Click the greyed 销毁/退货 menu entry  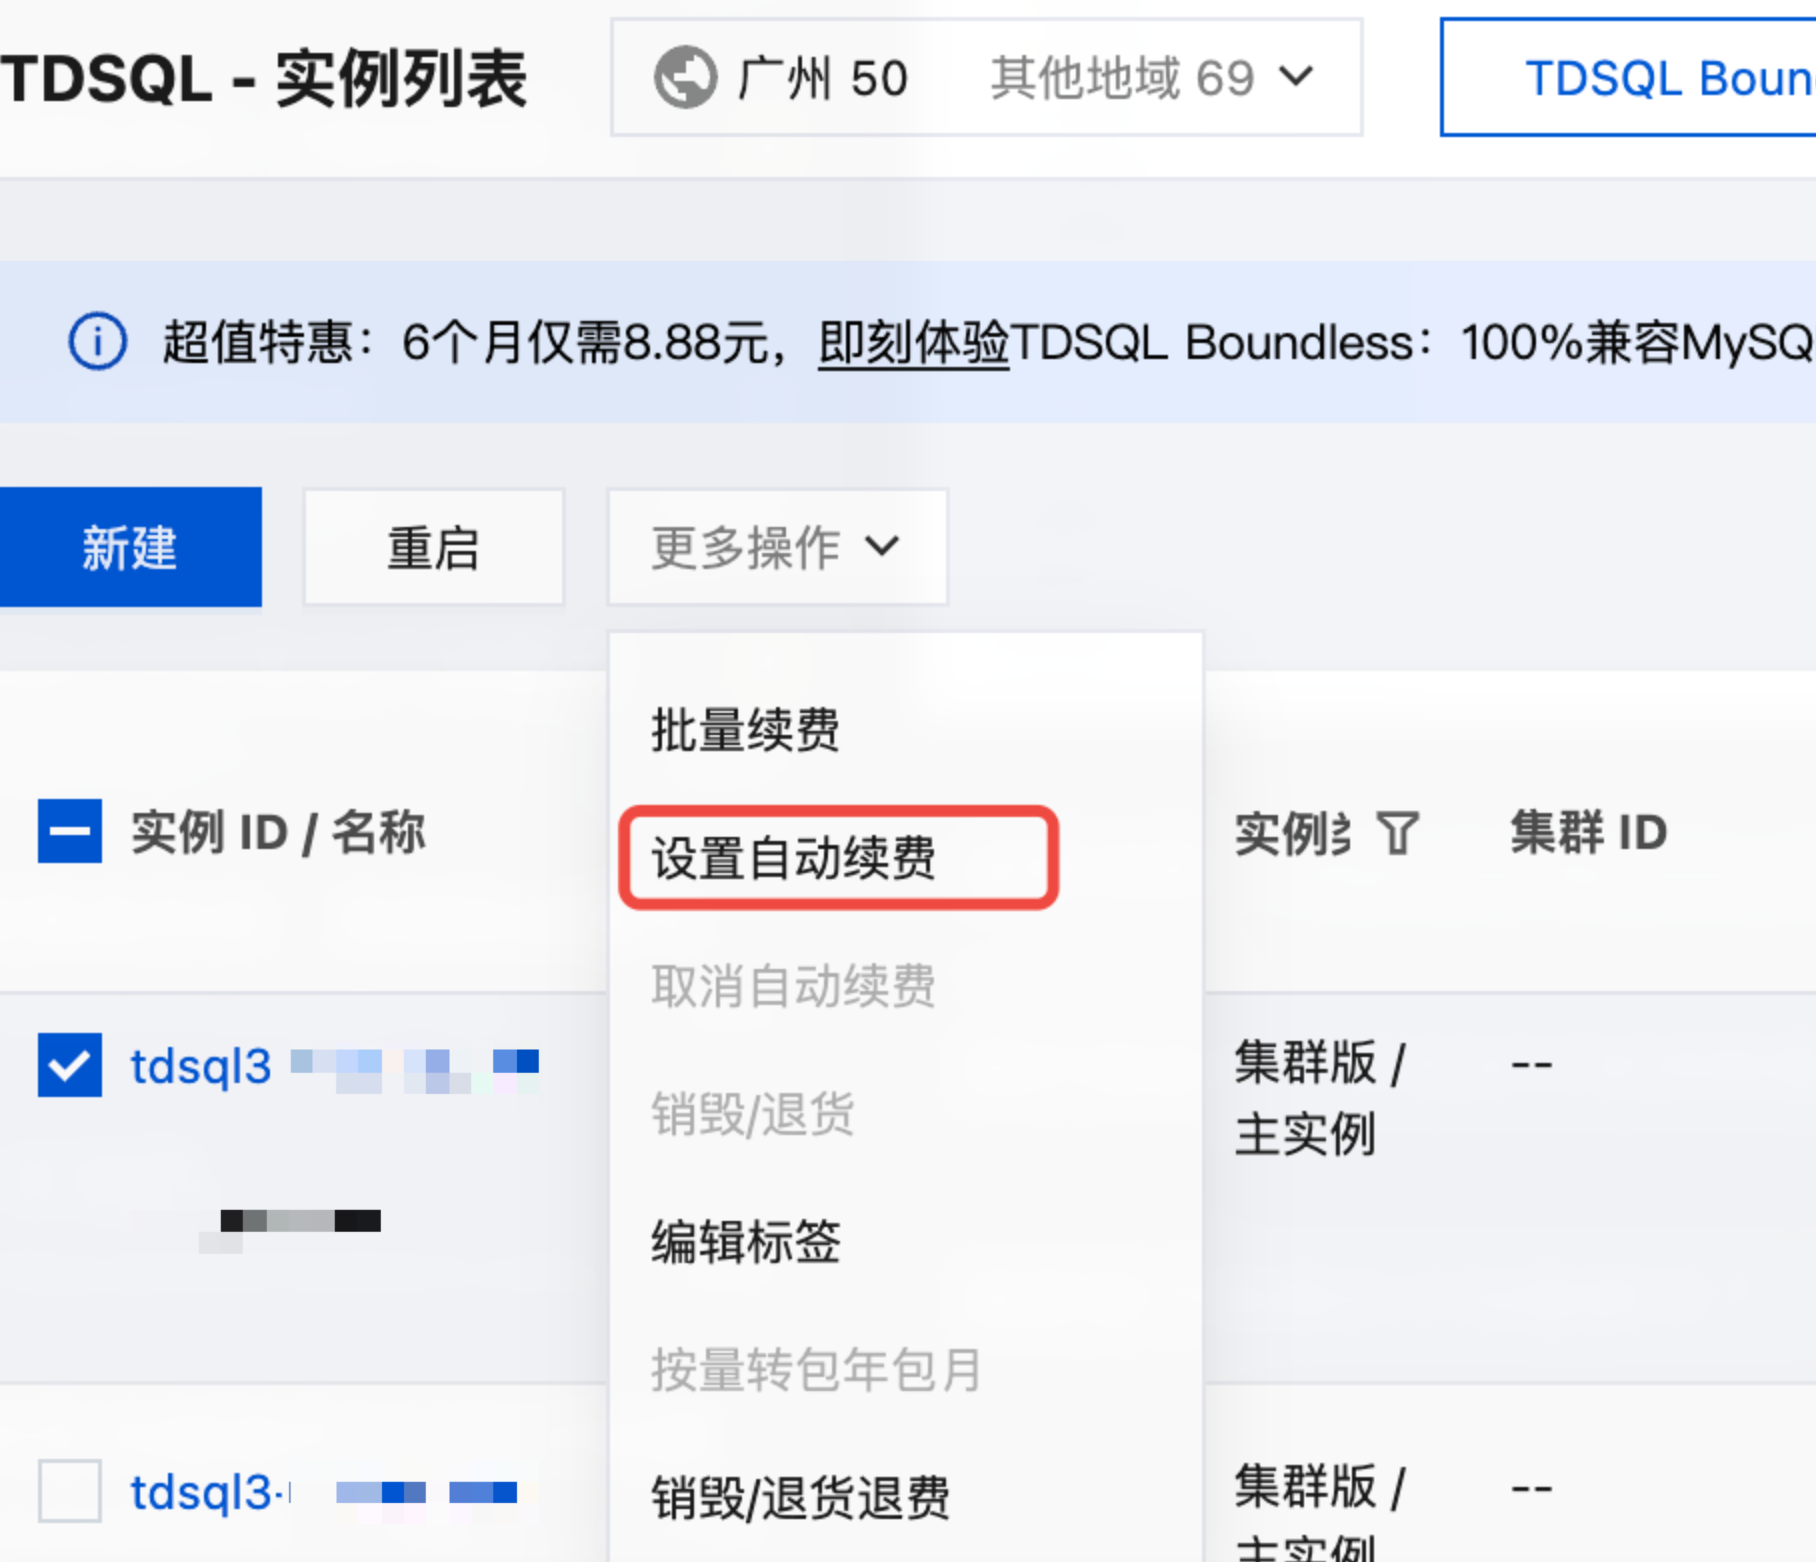[x=753, y=1114]
